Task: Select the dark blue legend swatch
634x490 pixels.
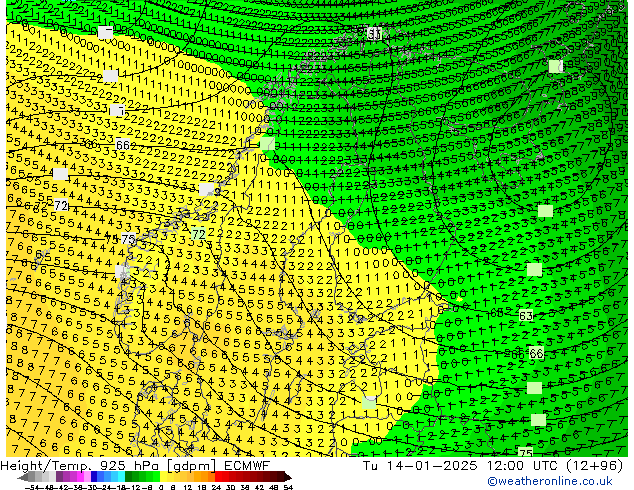Action: 94,477
